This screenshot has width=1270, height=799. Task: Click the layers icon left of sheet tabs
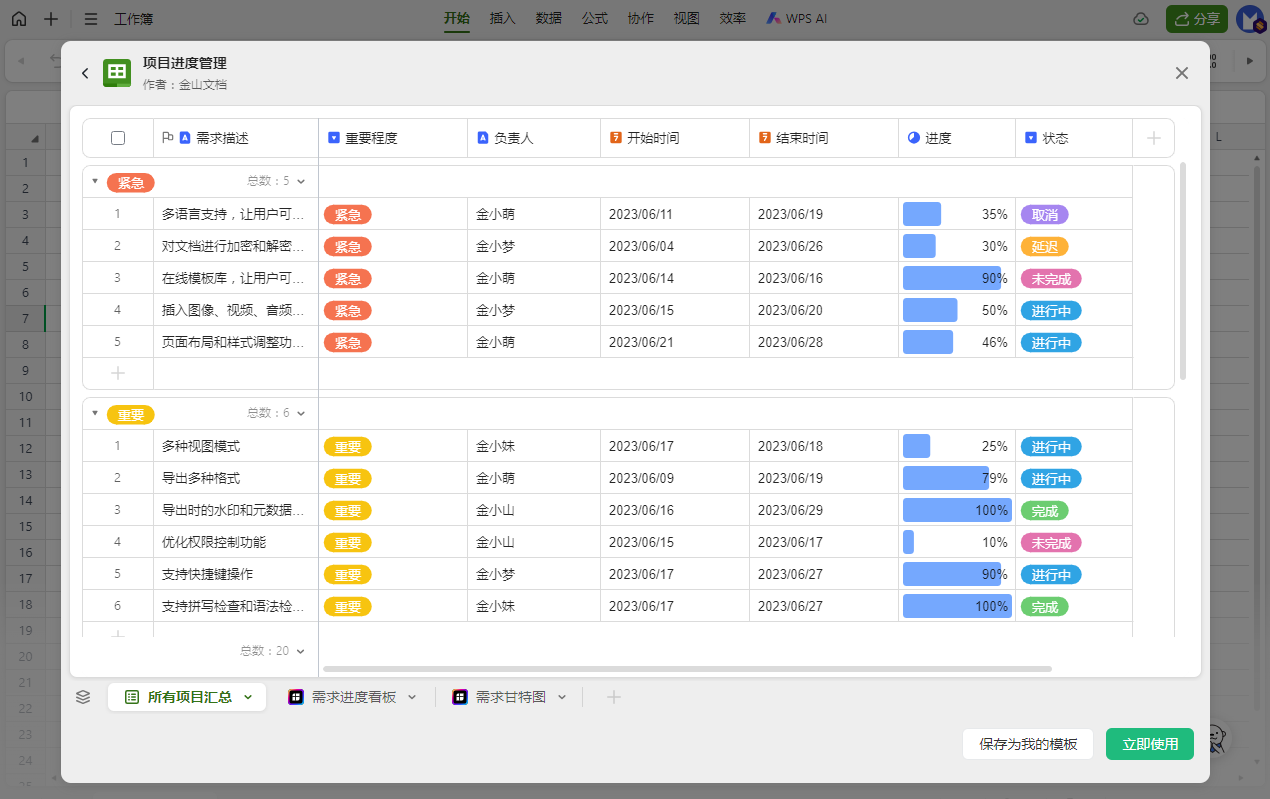point(83,697)
